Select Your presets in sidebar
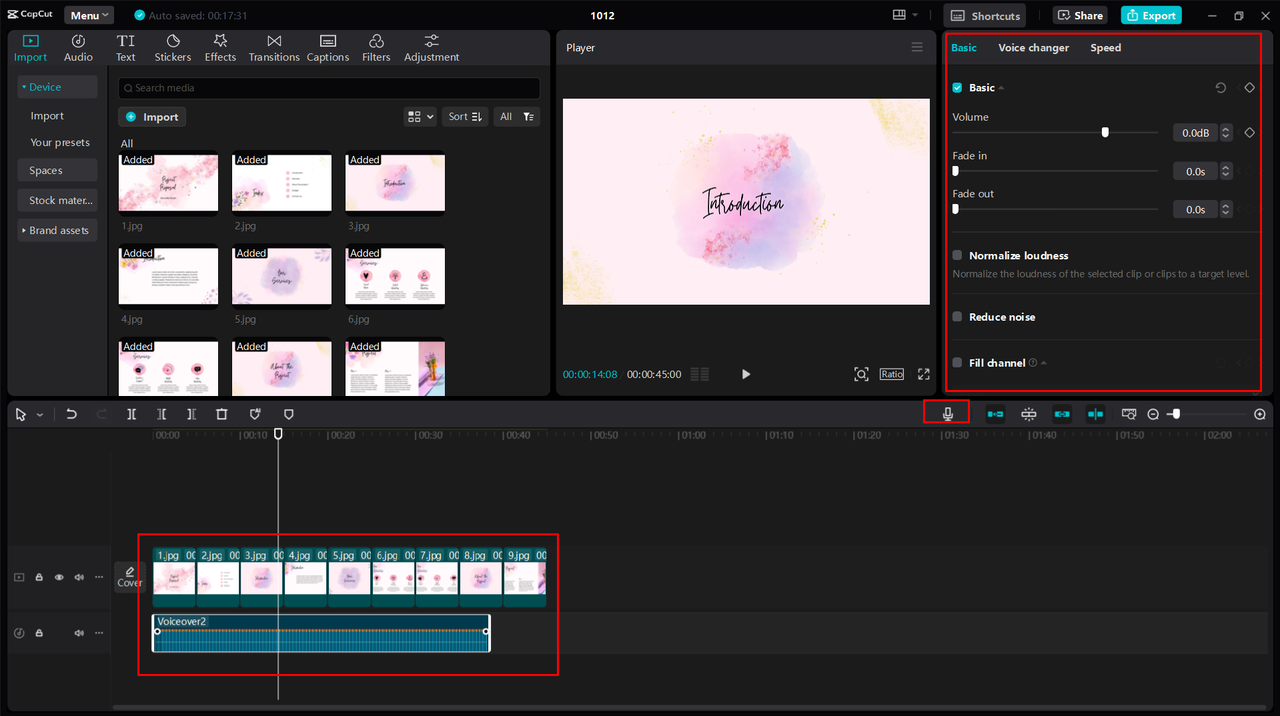Image resolution: width=1280 pixels, height=716 pixels. (x=60, y=142)
